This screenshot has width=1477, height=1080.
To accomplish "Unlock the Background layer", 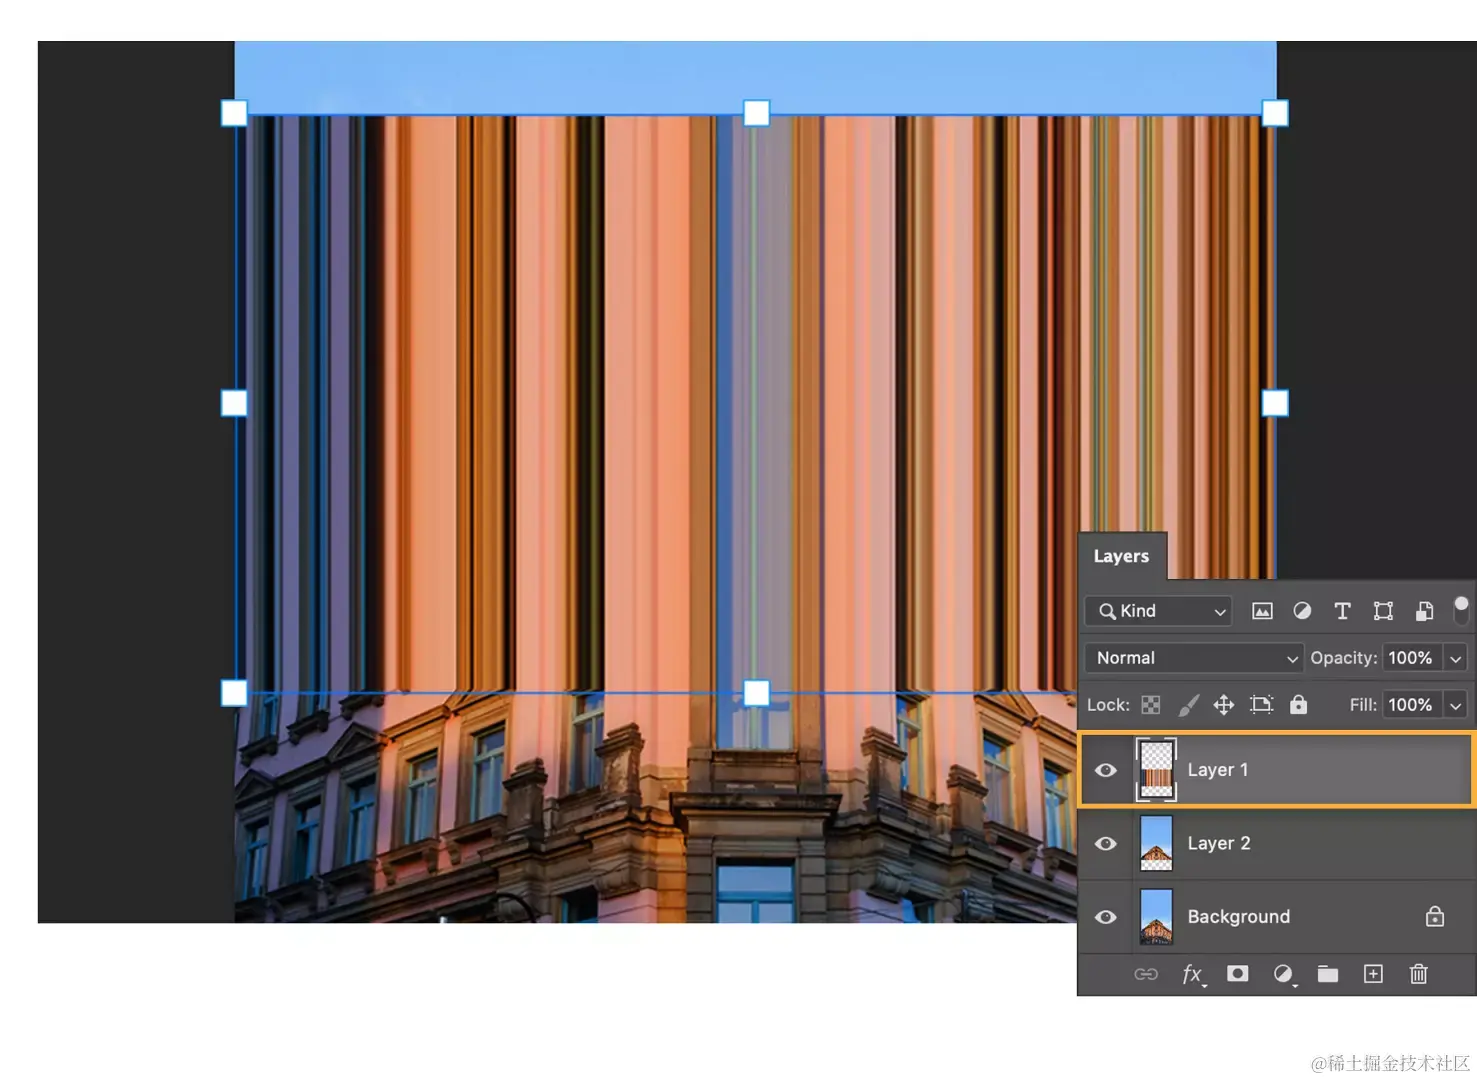I will coord(1435,916).
